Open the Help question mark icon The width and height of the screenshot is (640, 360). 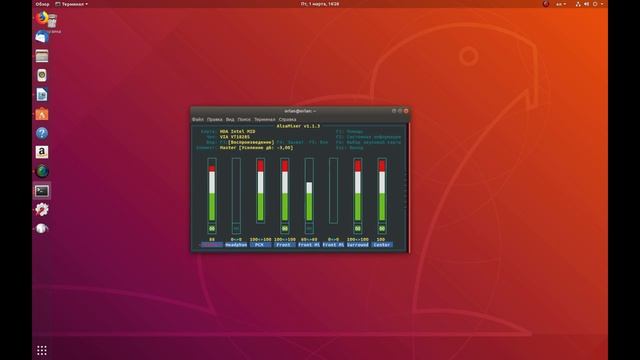tap(42, 133)
